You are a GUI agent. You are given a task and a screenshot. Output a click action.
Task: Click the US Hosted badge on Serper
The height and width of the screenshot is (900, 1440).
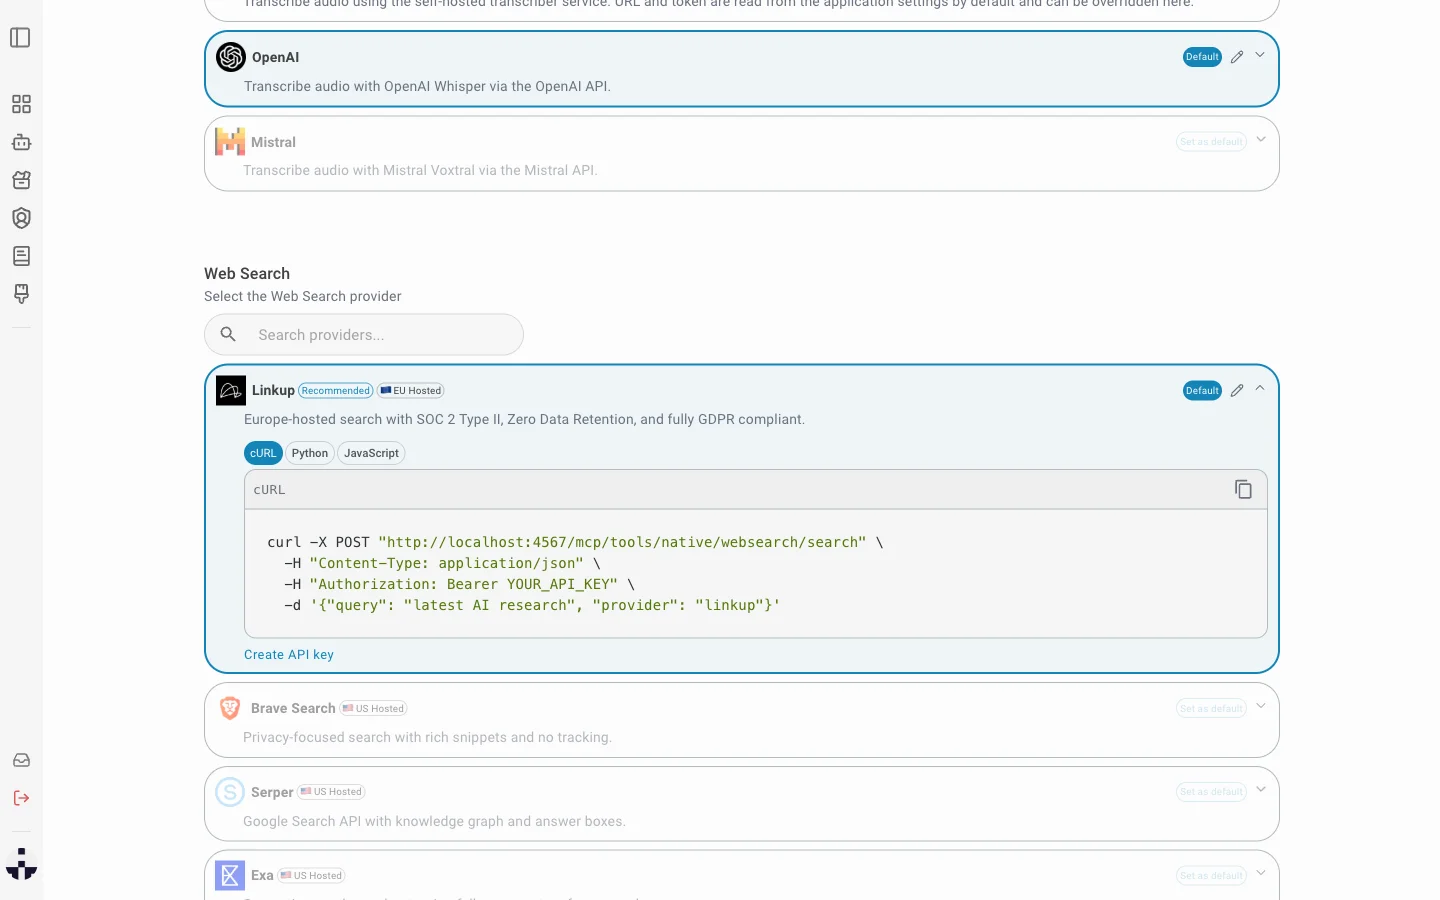point(332,792)
